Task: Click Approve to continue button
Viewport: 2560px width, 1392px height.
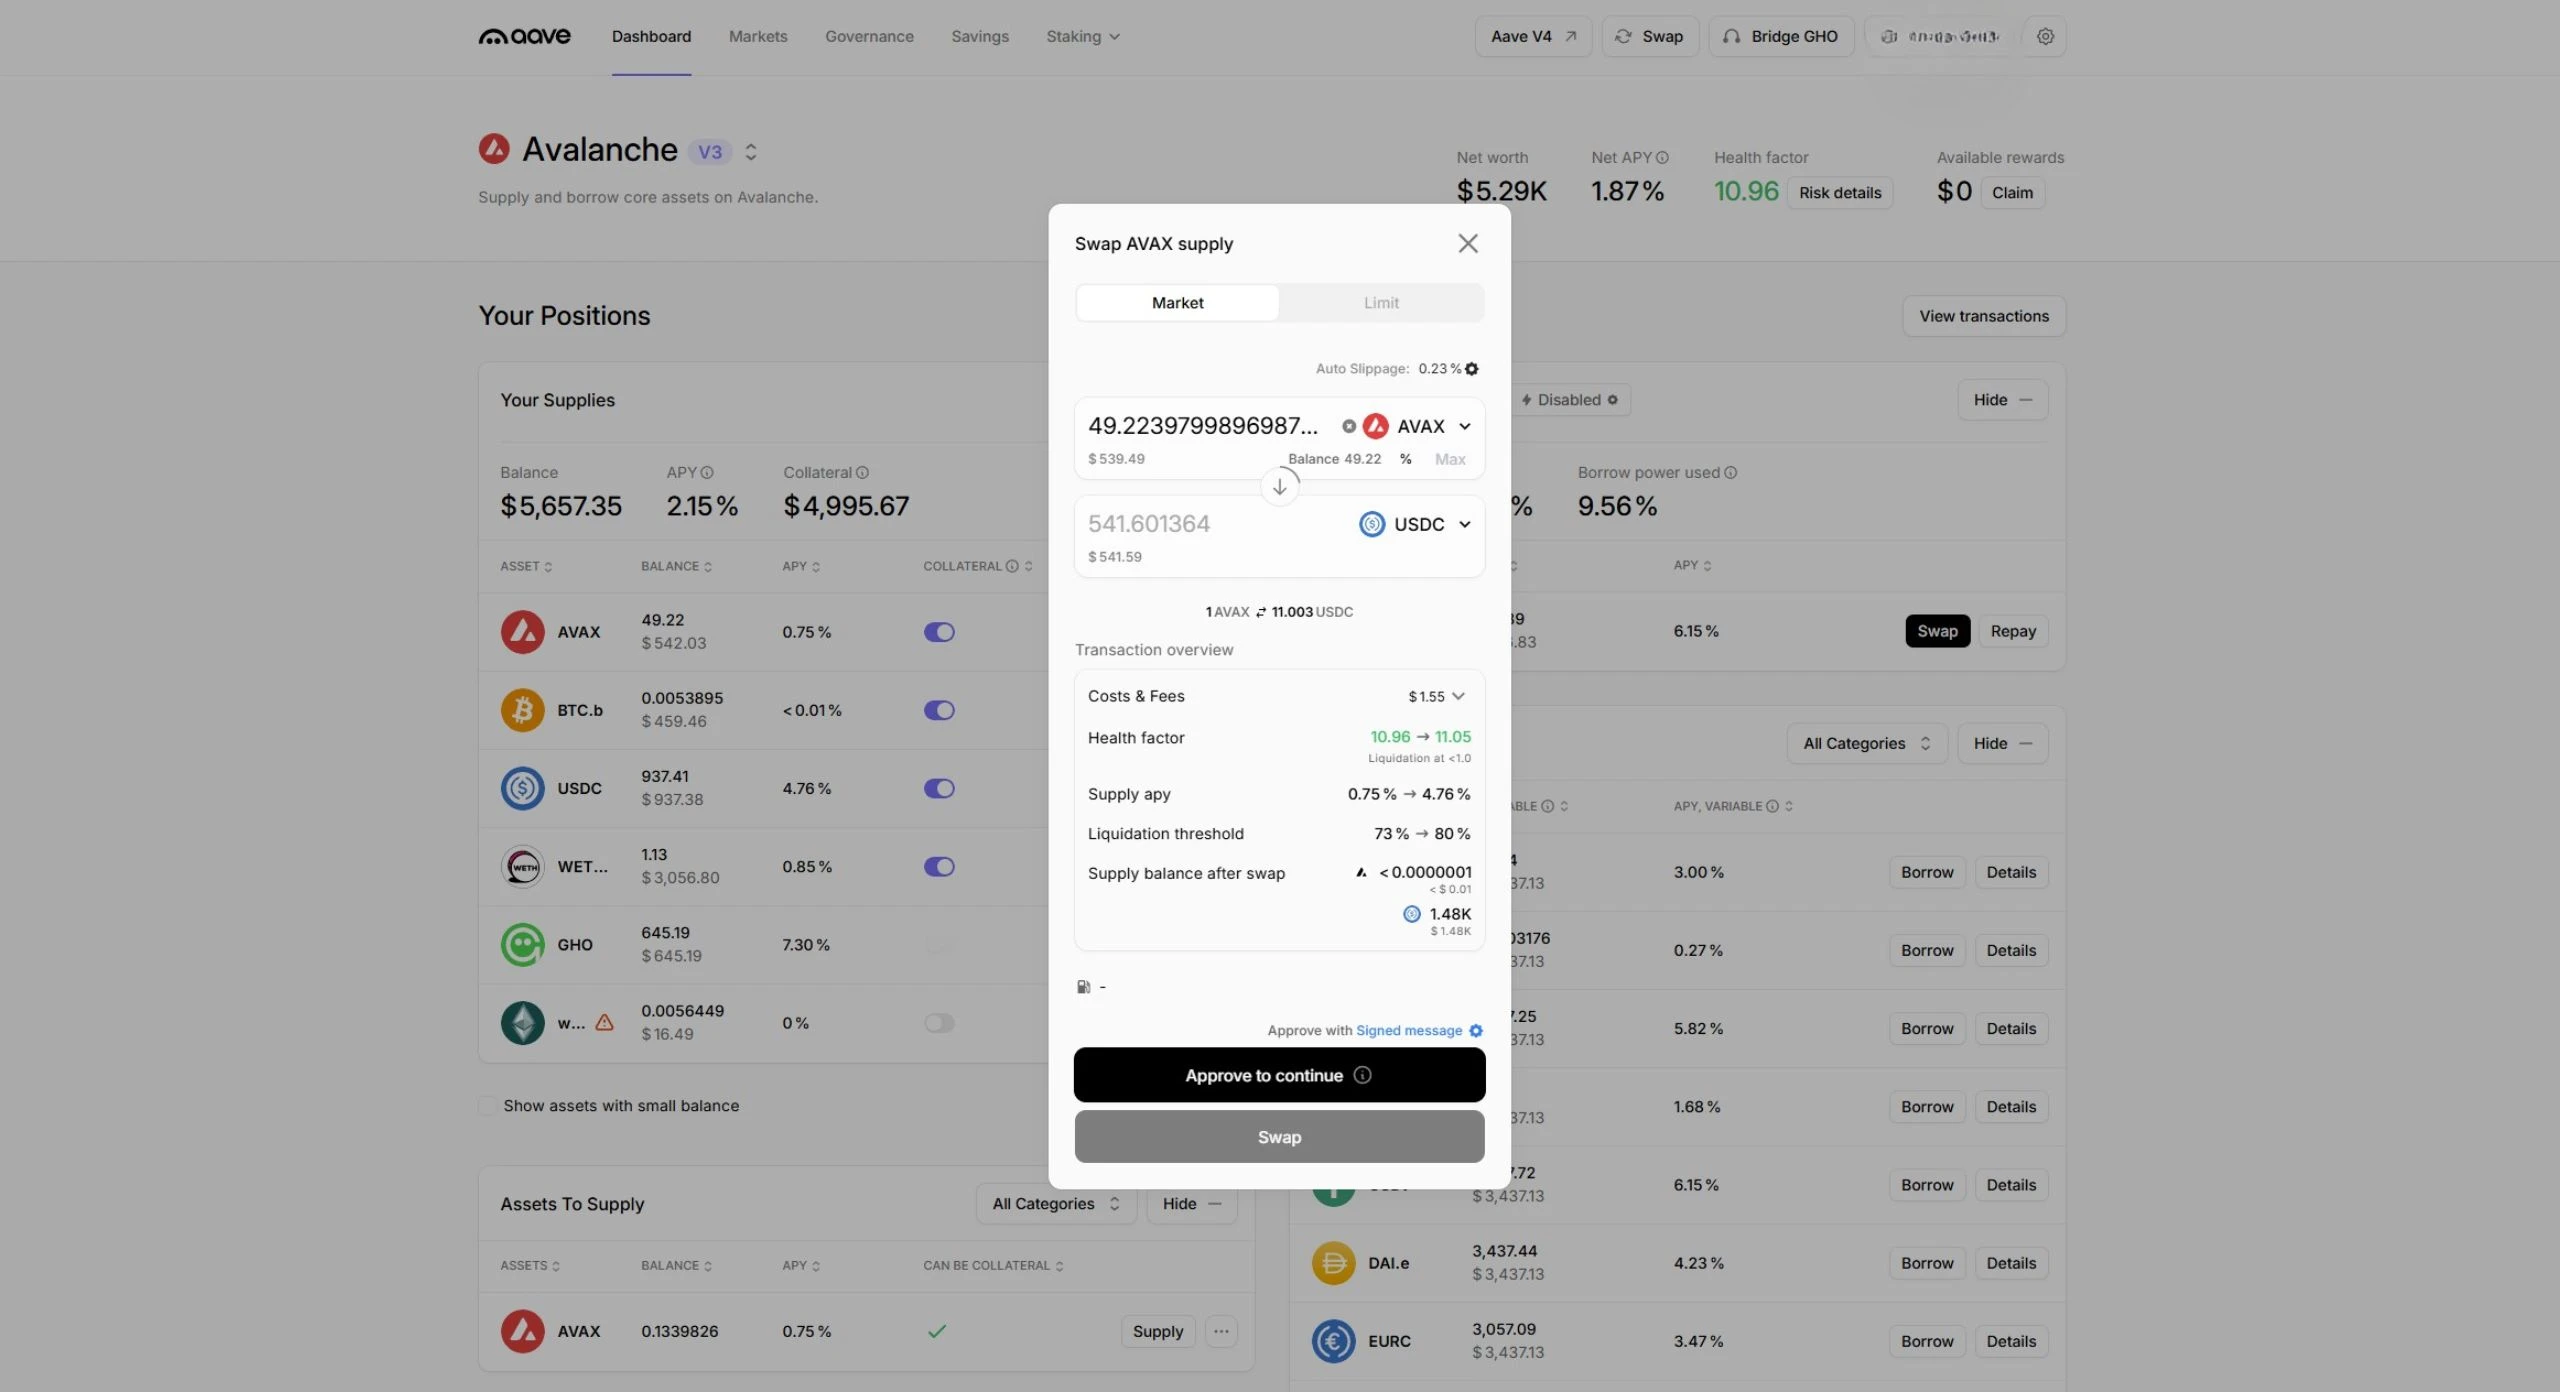Action: 1279,1075
